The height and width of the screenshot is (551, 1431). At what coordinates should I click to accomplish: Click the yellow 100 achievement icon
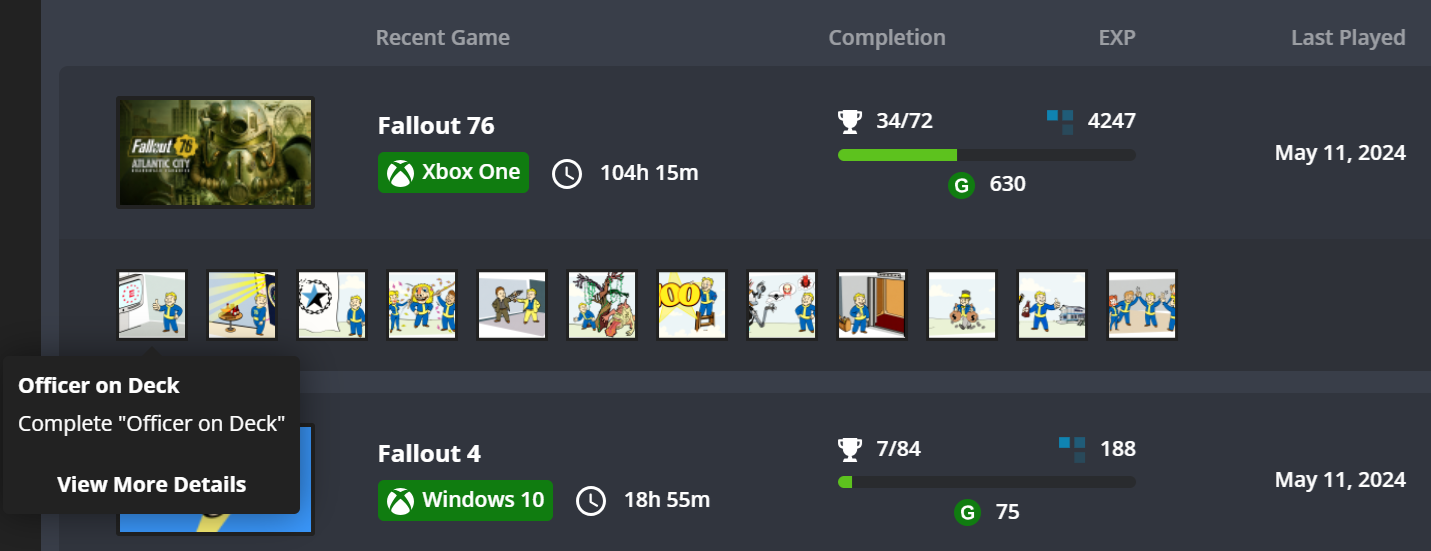[x=692, y=305]
